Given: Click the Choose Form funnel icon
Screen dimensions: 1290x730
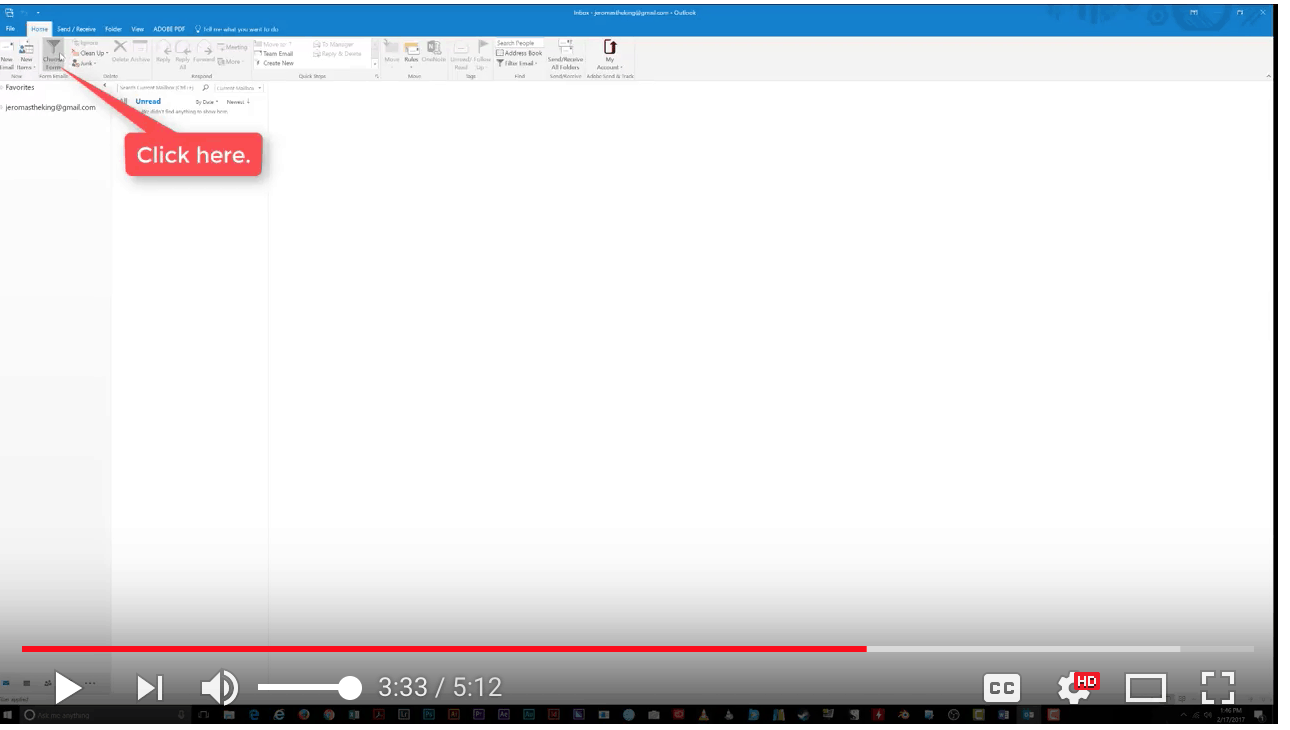Looking at the screenshot, I should [53, 56].
